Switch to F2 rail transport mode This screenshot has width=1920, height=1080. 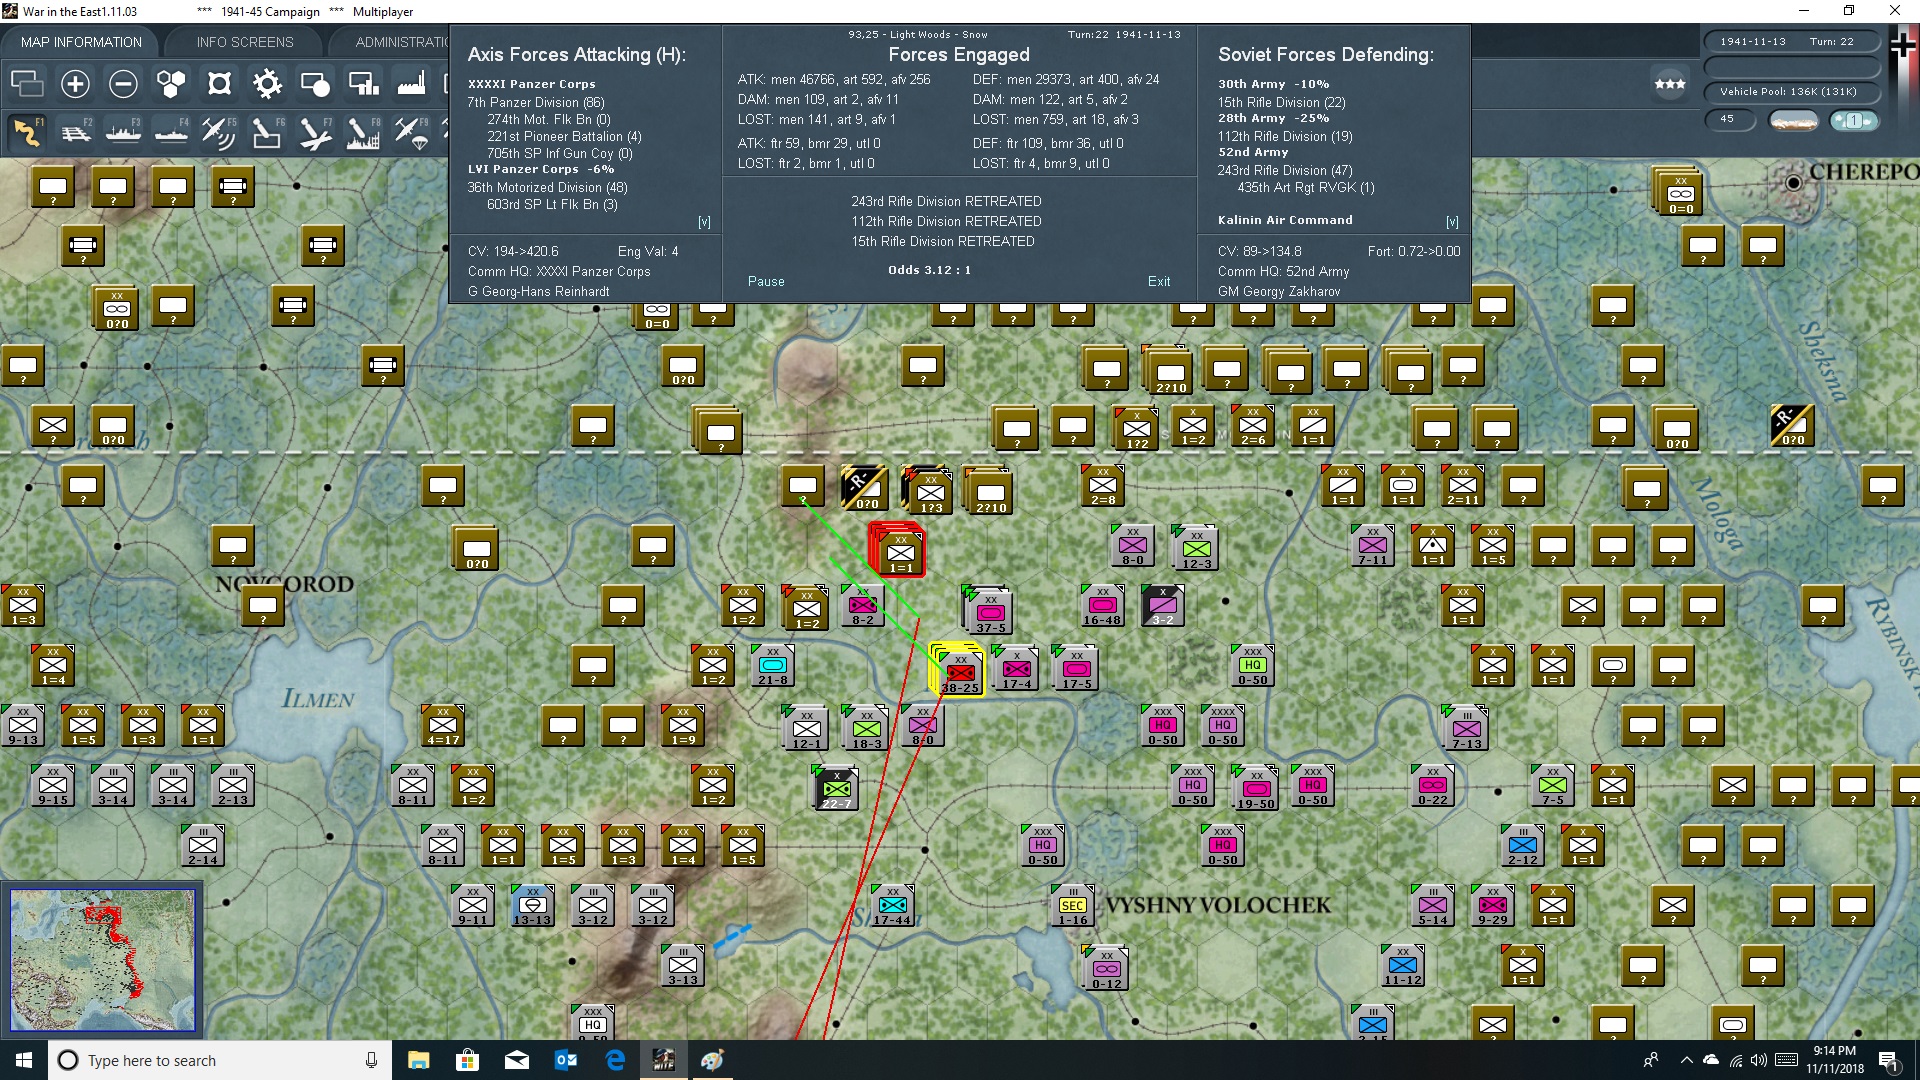75,133
